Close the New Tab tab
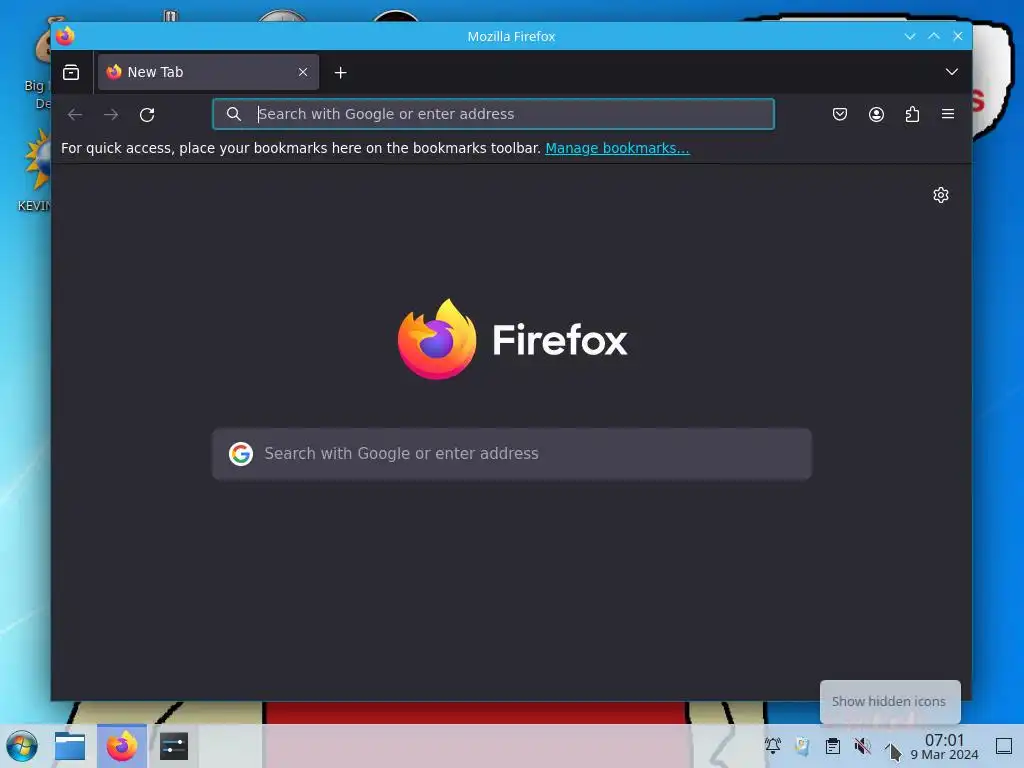 [303, 72]
